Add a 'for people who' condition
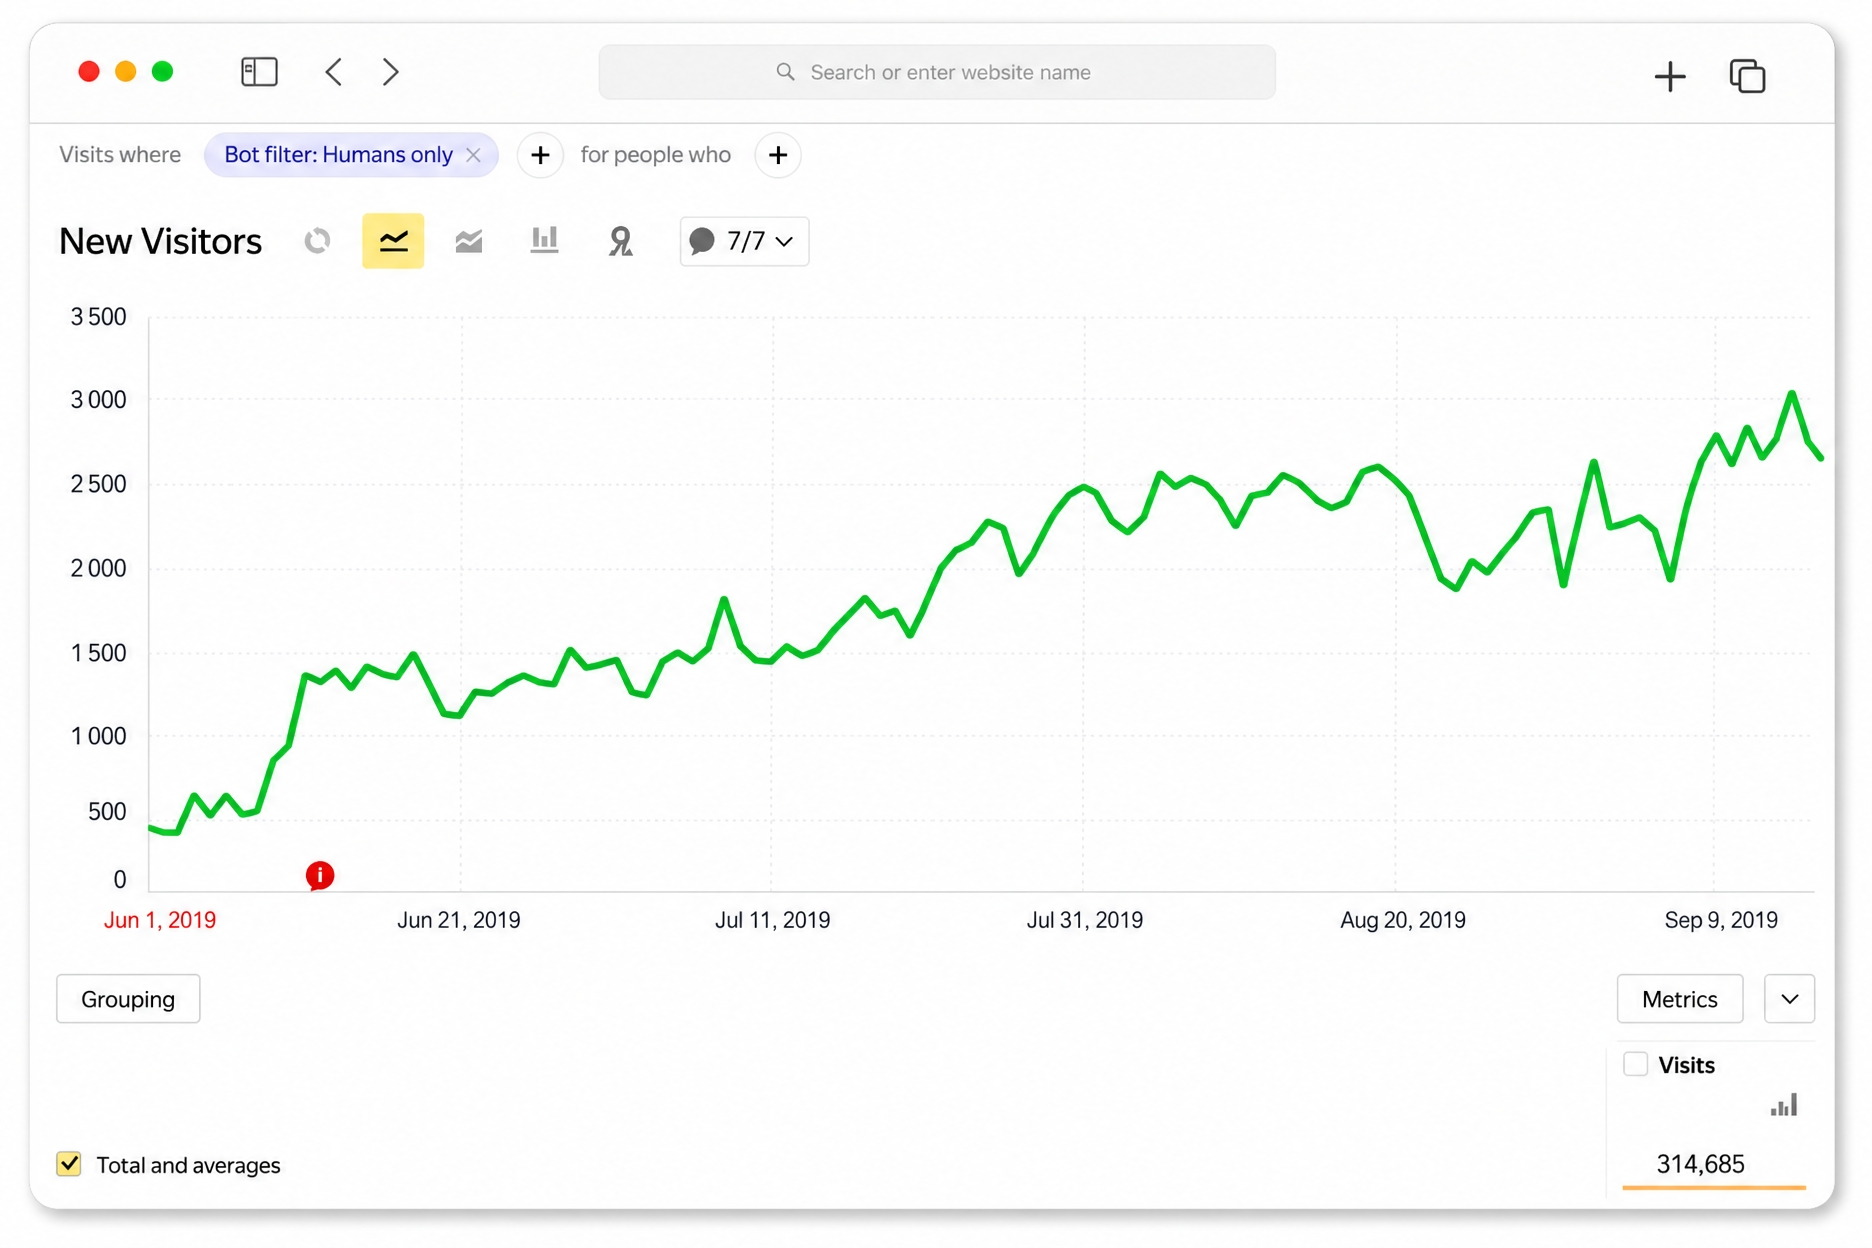This screenshot has width=1872, height=1248. coord(778,155)
